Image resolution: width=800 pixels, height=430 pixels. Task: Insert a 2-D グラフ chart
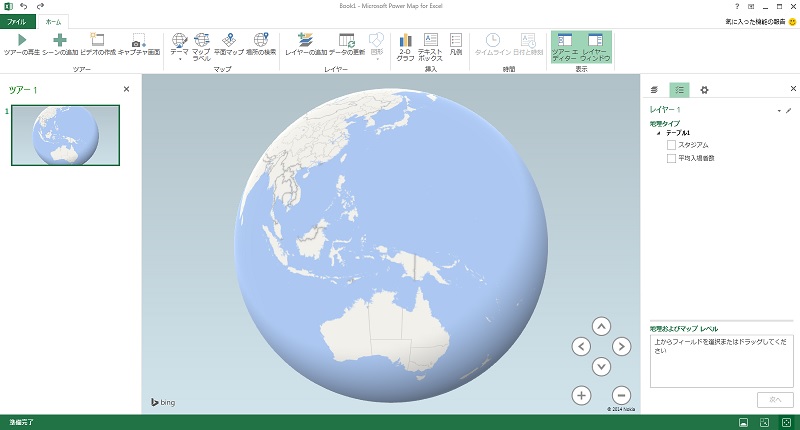(x=405, y=47)
